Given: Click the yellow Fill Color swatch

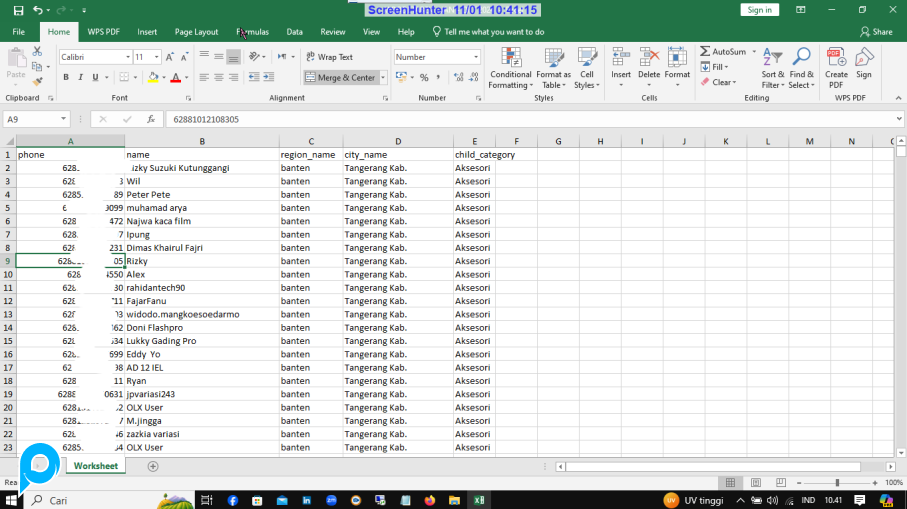Looking at the screenshot, I should [x=153, y=77].
